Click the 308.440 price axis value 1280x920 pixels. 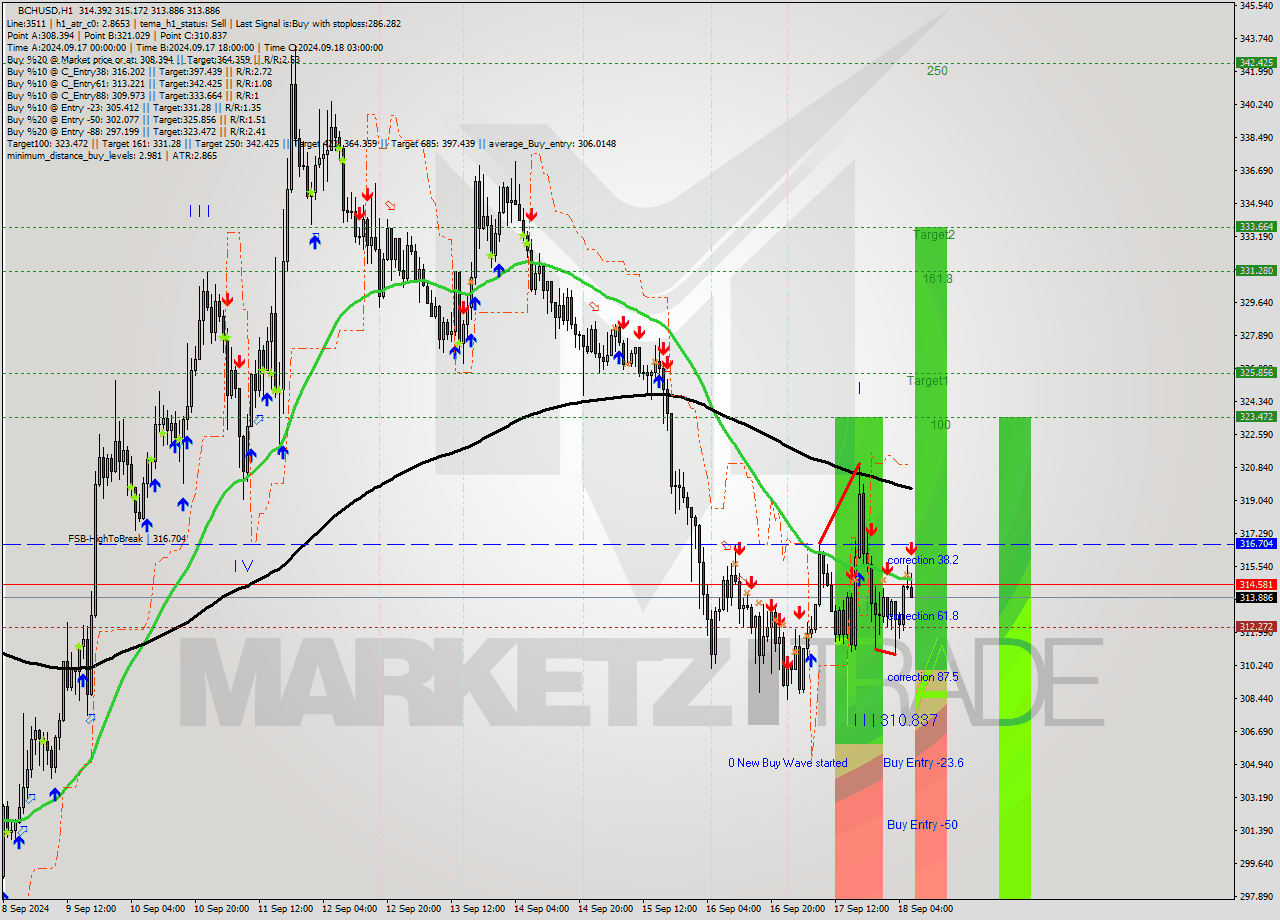coord(1256,698)
